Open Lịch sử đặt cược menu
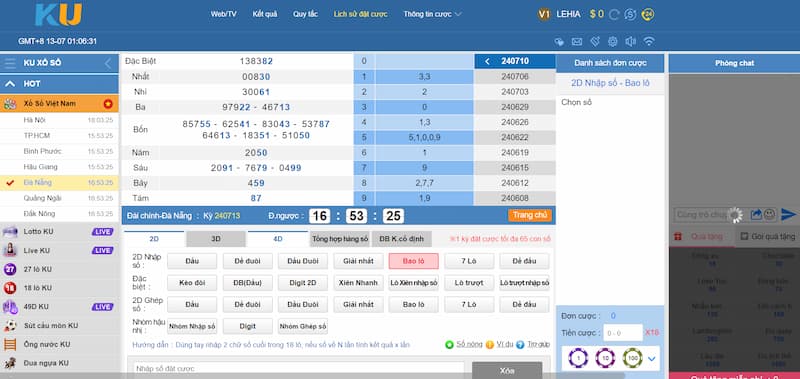 (360, 14)
